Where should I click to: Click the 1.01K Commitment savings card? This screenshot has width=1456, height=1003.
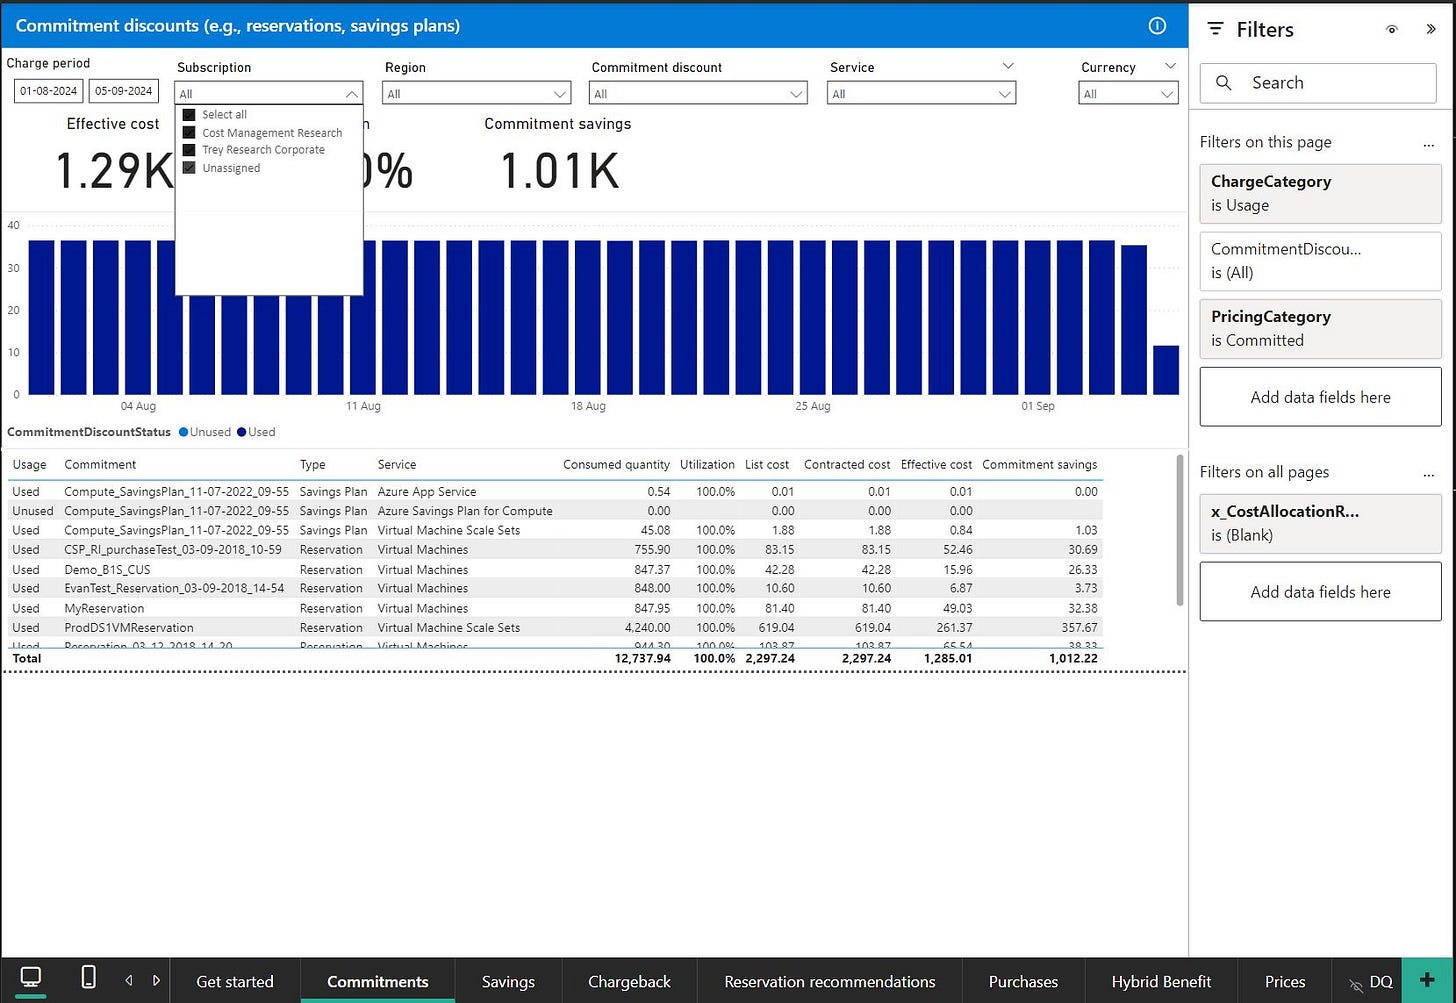coord(558,155)
